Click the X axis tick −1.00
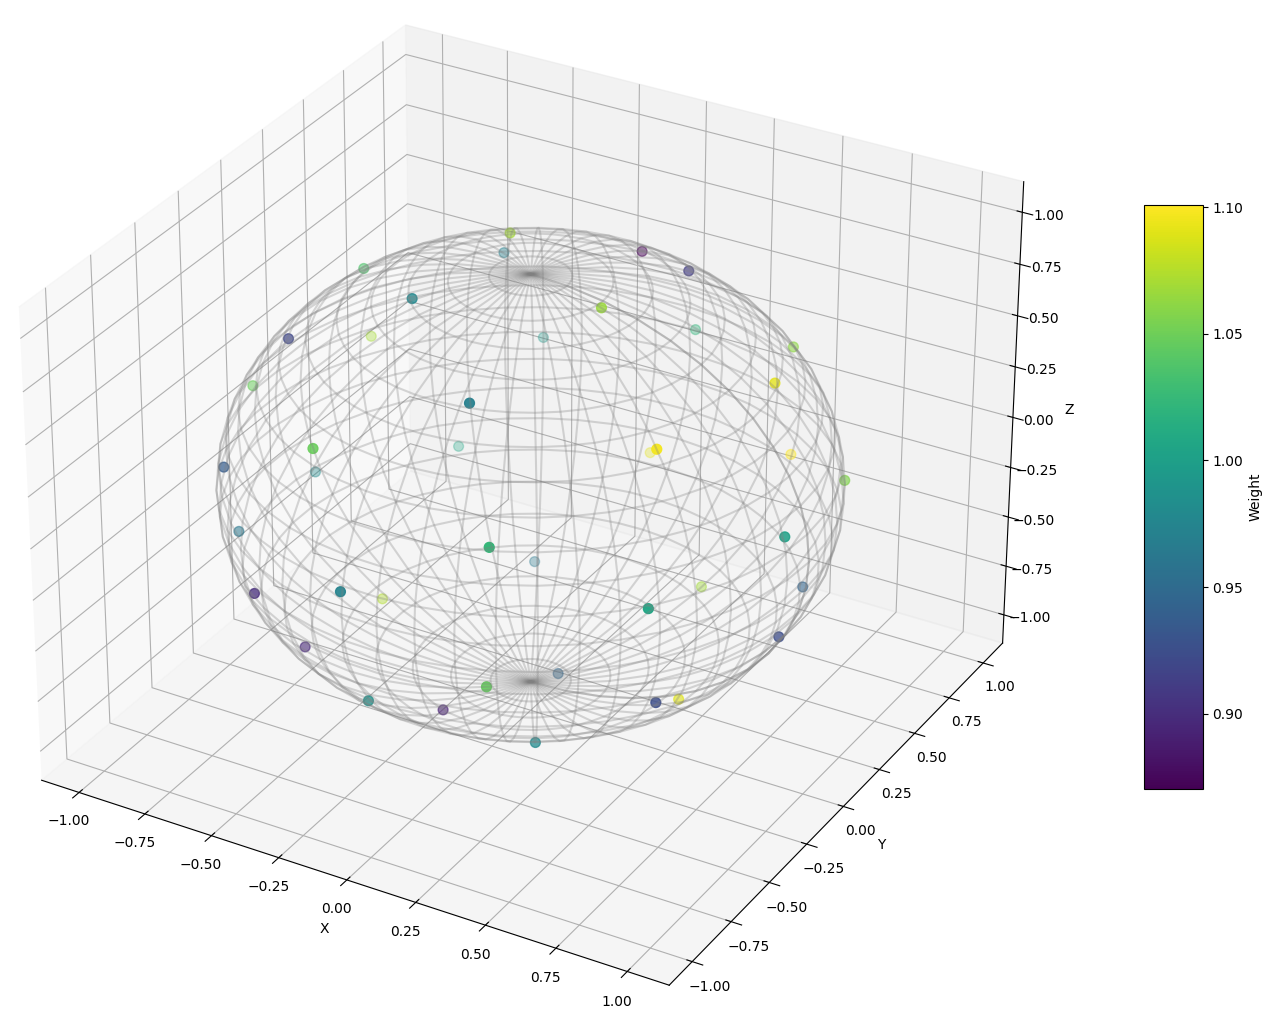Screen dimensions: 1280x1013 click(x=68, y=820)
